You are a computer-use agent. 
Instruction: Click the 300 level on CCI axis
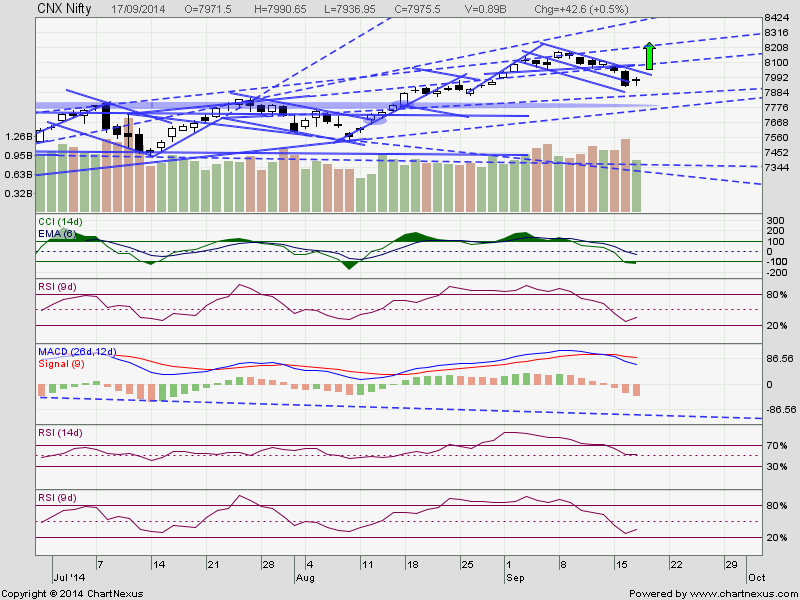point(776,220)
